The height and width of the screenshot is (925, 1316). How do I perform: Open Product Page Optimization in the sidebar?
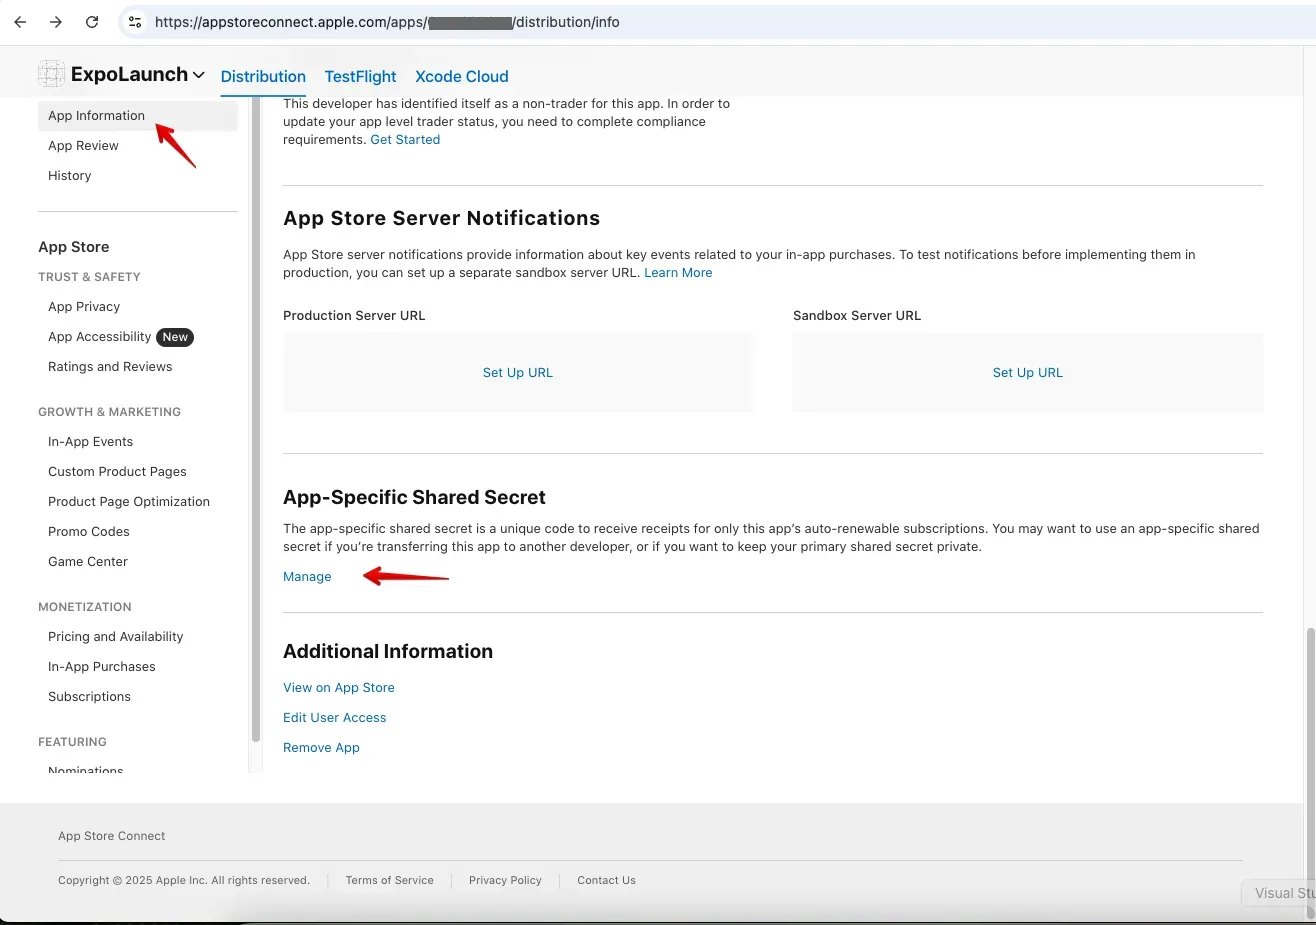pyautogui.click(x=129, y=502)
